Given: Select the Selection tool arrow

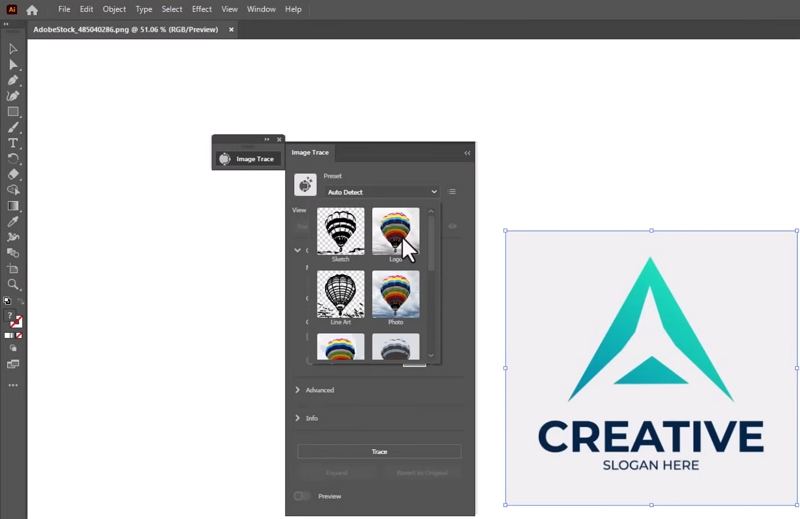Looking at the screenshot, I should tap(13, 49).
